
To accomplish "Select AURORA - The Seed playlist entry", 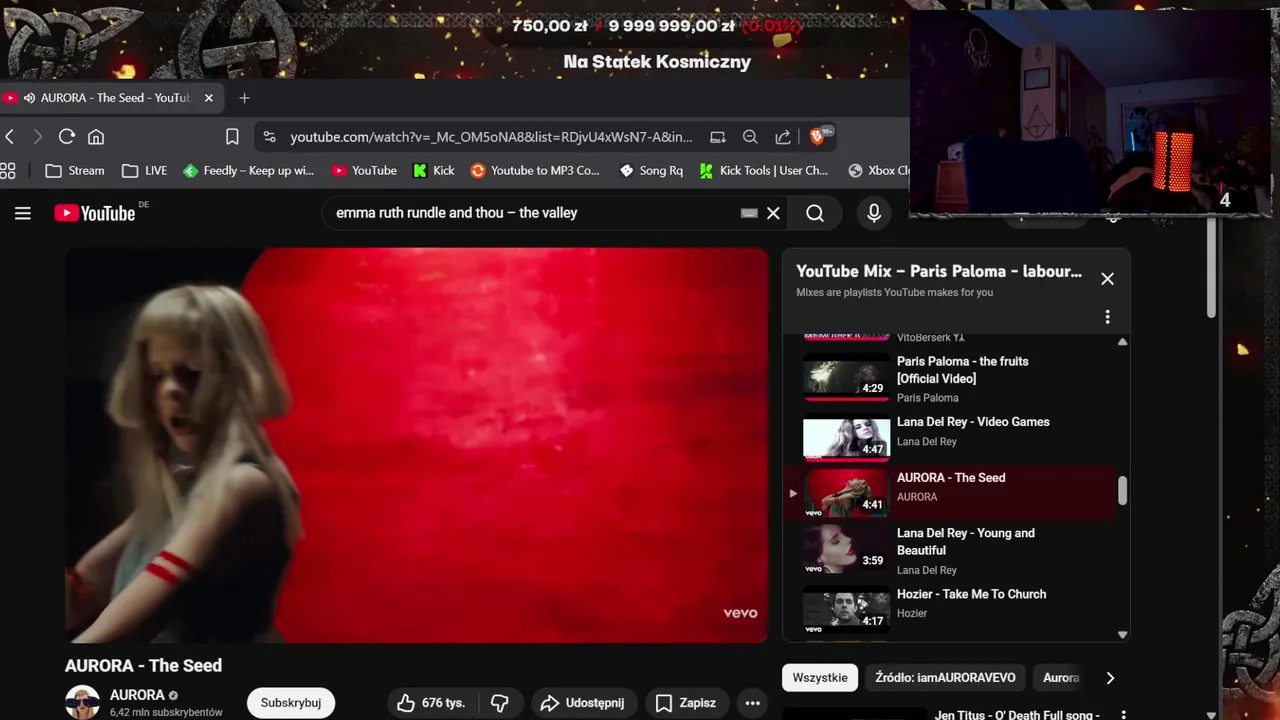I will point(950,492).
